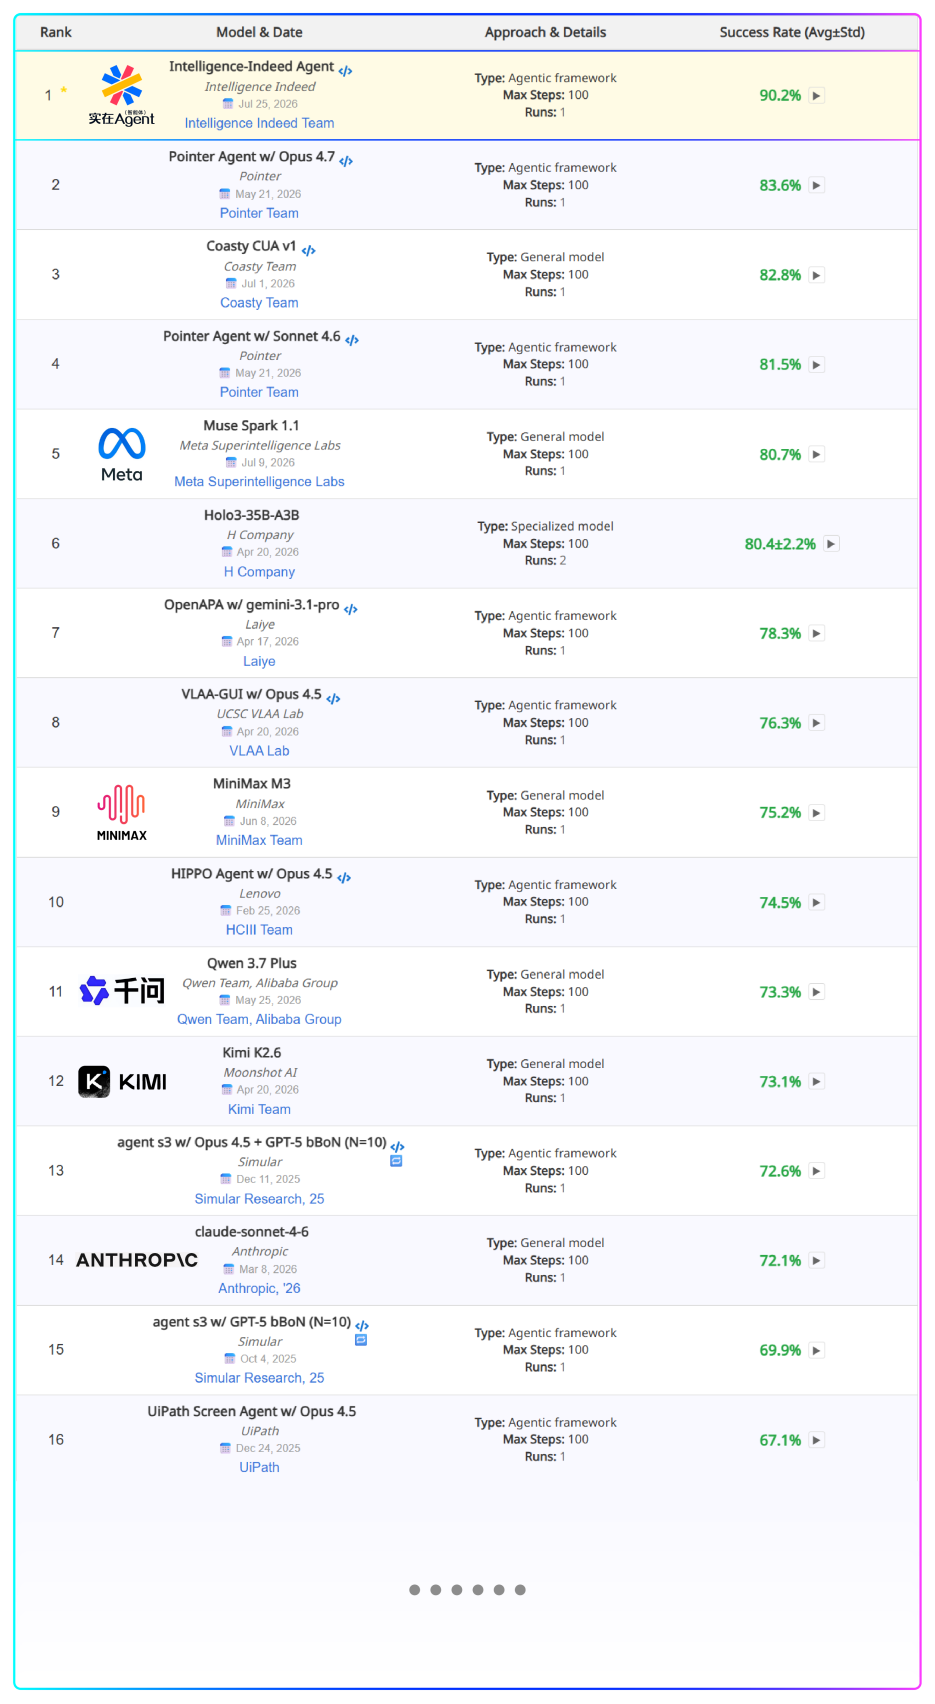Click the Meta logo in rank 5
This screenshot has height=1704, width=935.
coord(122,454)
